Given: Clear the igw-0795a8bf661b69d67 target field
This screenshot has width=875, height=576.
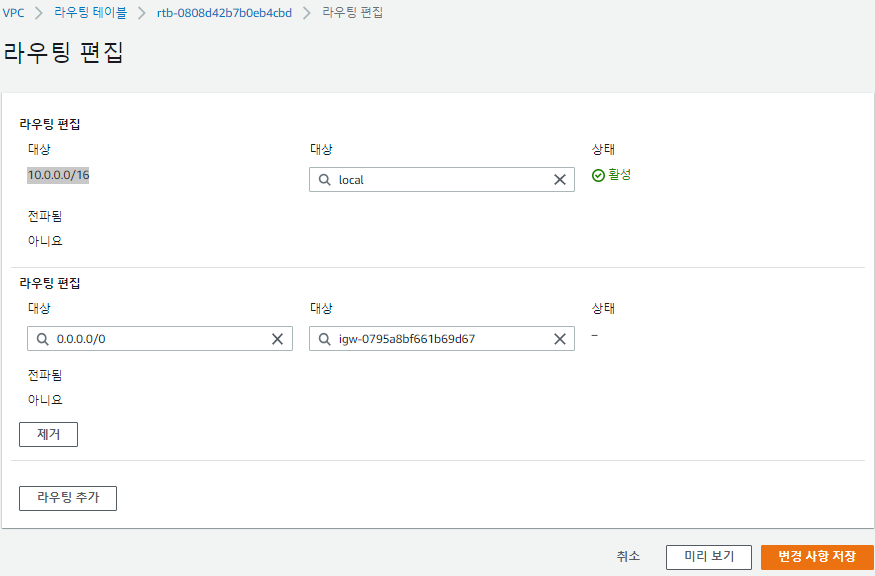Looking at the screenshot, I should [x=559, y=339].
